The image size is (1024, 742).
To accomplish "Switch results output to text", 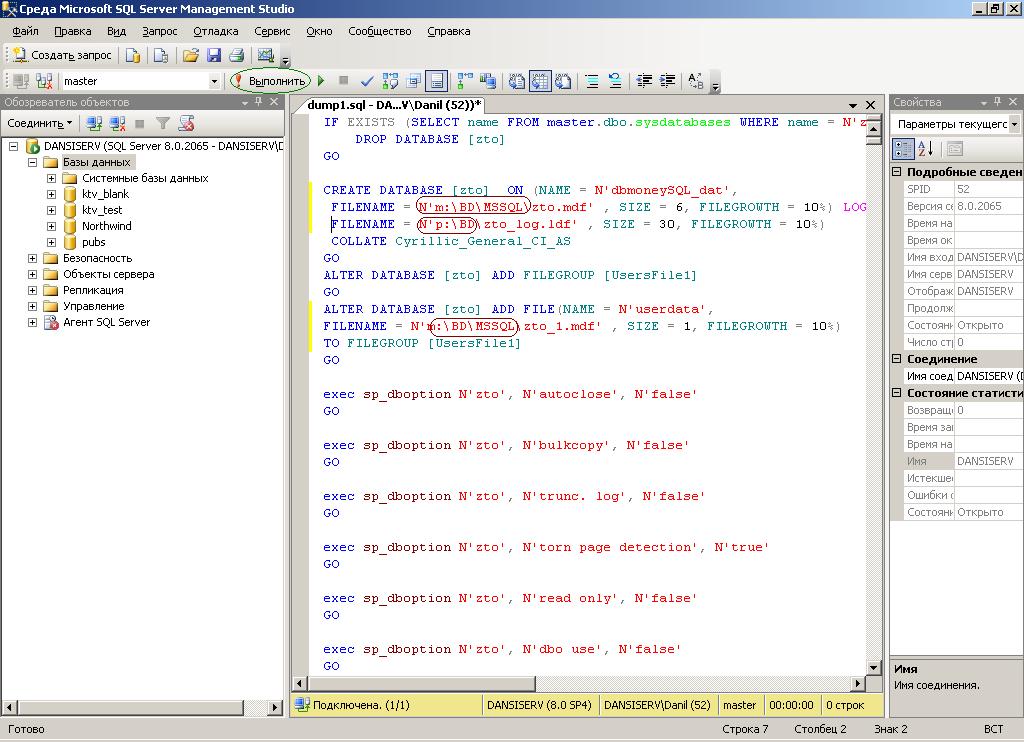I will [517, 81].
